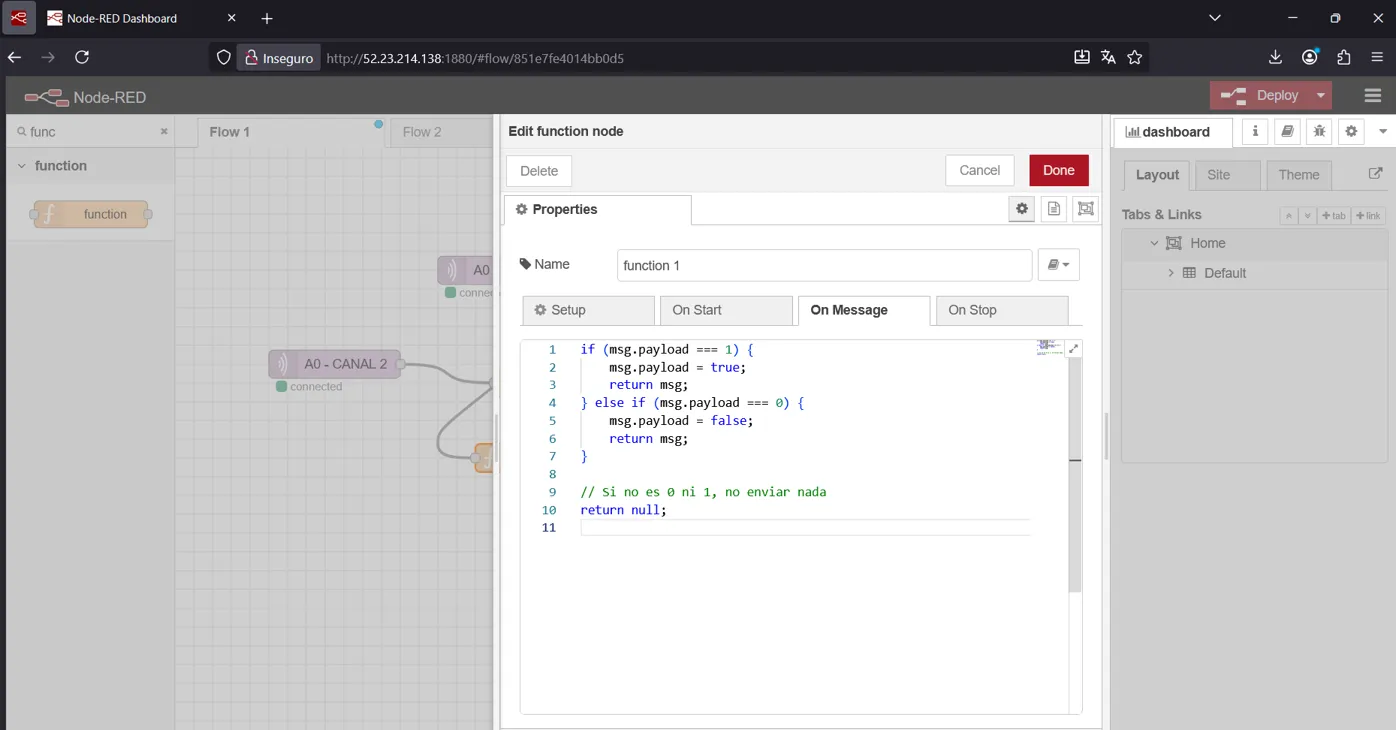Open the Deploy options dropdown arrow
This screenshot has height=730, width=1396.
[1321, 96]
